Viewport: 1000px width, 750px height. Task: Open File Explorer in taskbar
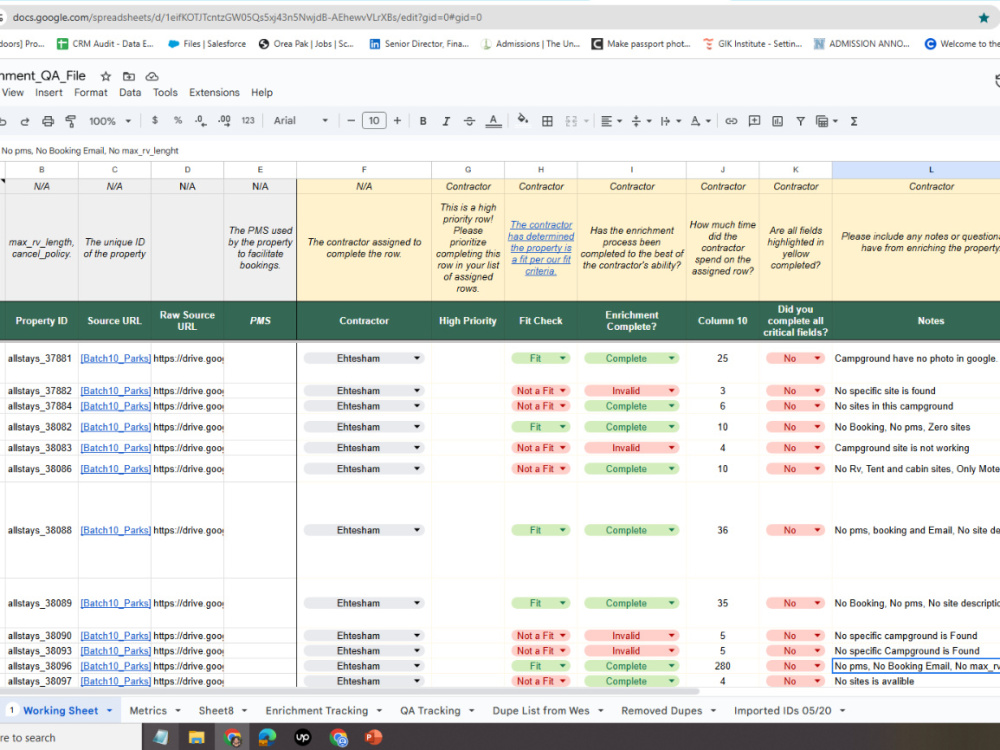[196, 737]
